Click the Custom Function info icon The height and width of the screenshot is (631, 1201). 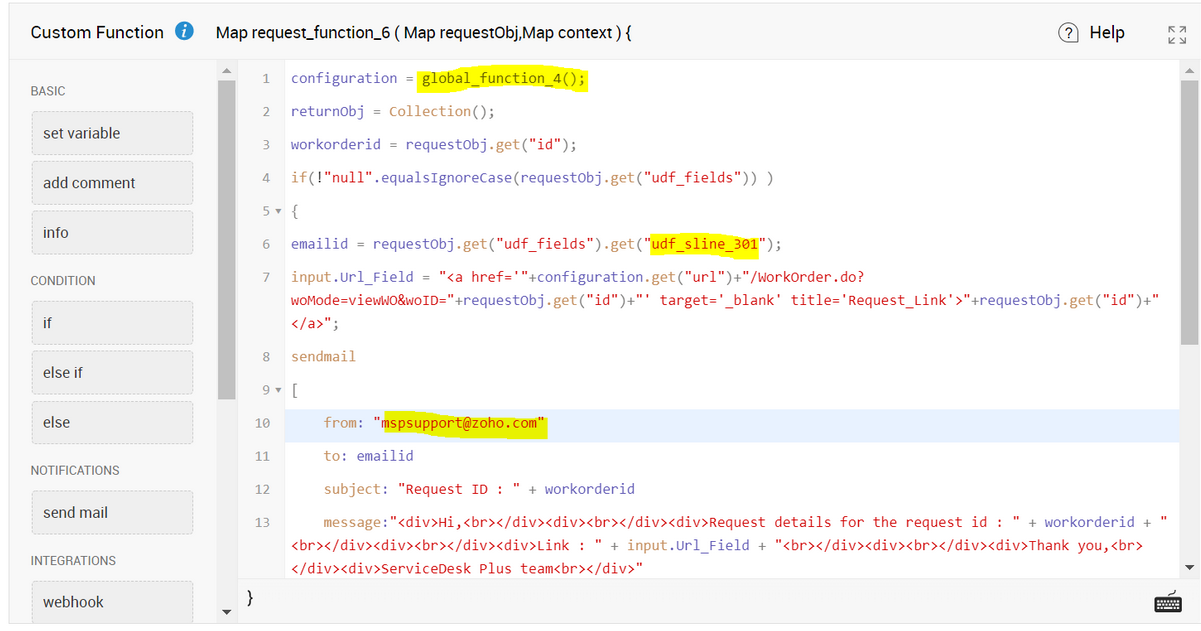click(184, 32)
